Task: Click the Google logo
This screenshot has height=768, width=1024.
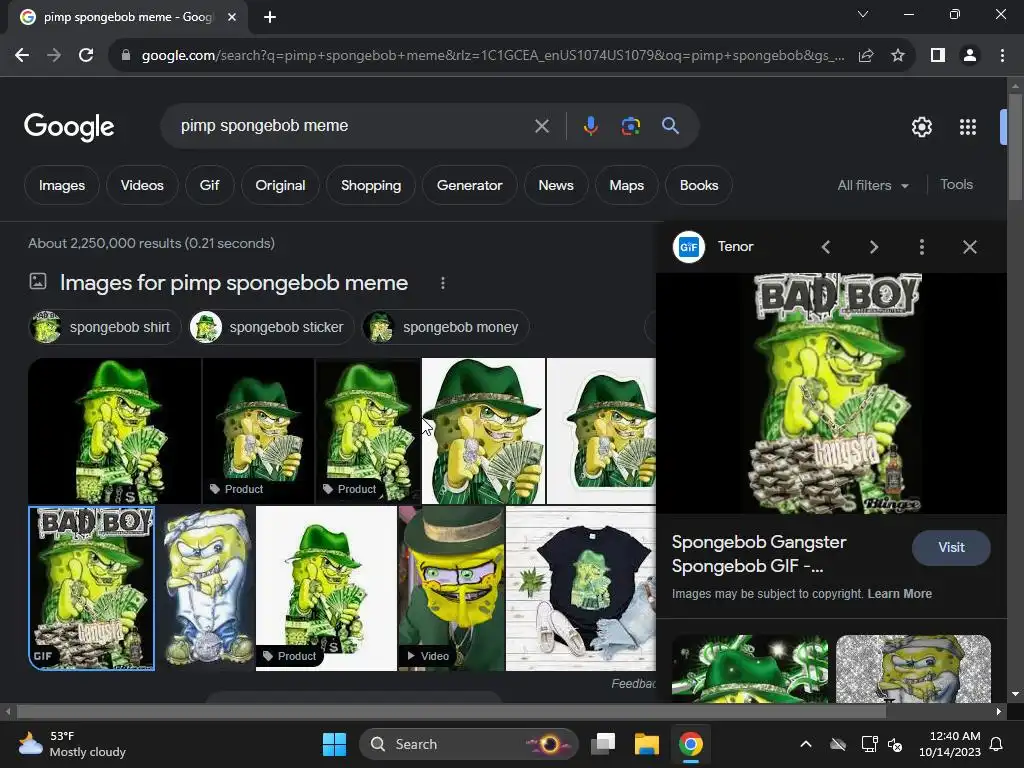Action: [x=69, y=127]
